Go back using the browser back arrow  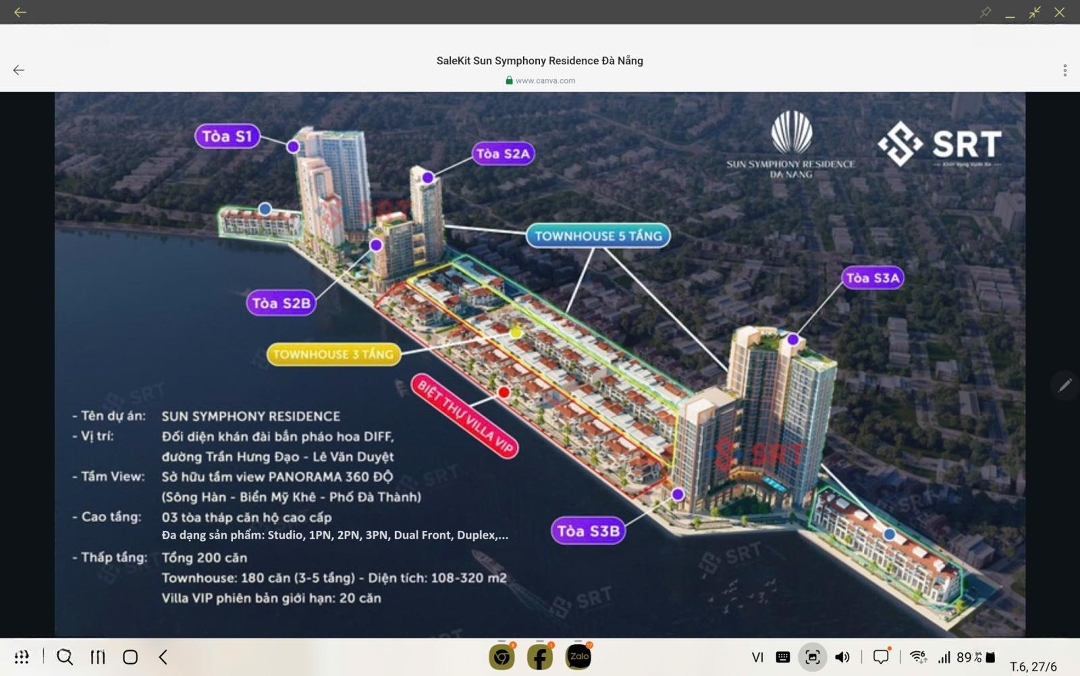(18, 70)
